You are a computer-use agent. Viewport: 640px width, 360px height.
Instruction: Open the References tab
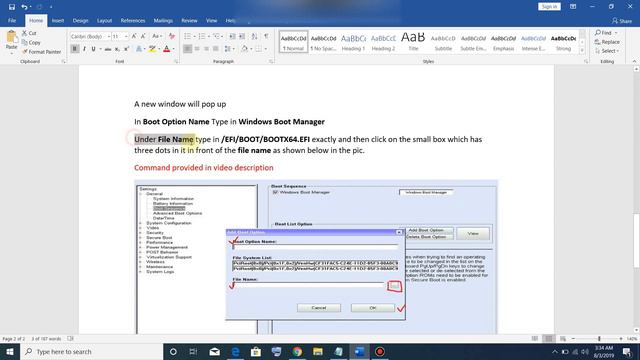pyautogui.click(x=133, y=20)
